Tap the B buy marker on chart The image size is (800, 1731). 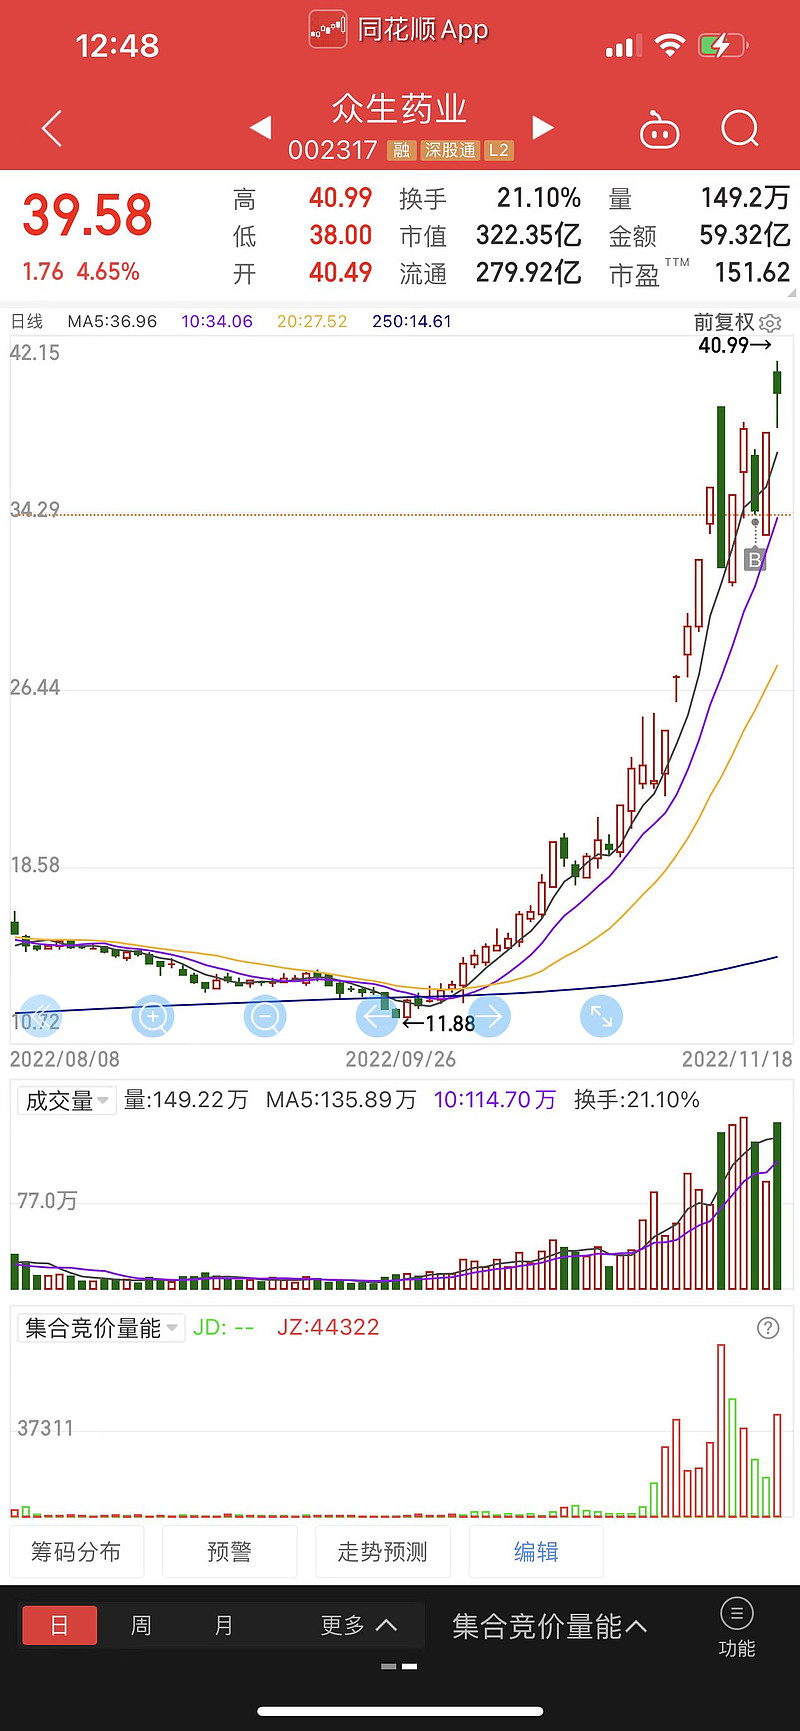pyautogui.click(x=755, y=560)
